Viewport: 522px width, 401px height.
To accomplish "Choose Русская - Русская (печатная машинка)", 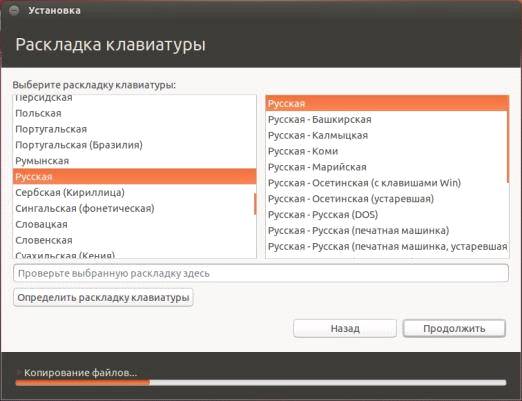I will pos(387,230).
